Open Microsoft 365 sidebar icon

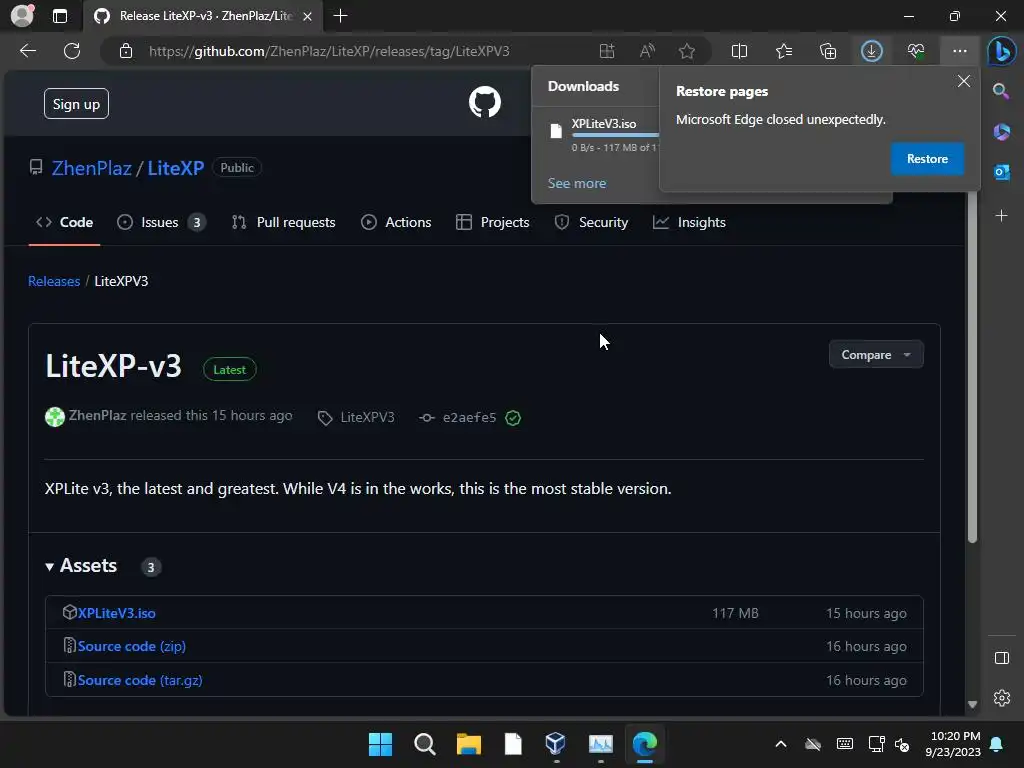(x=1001, y=132)
